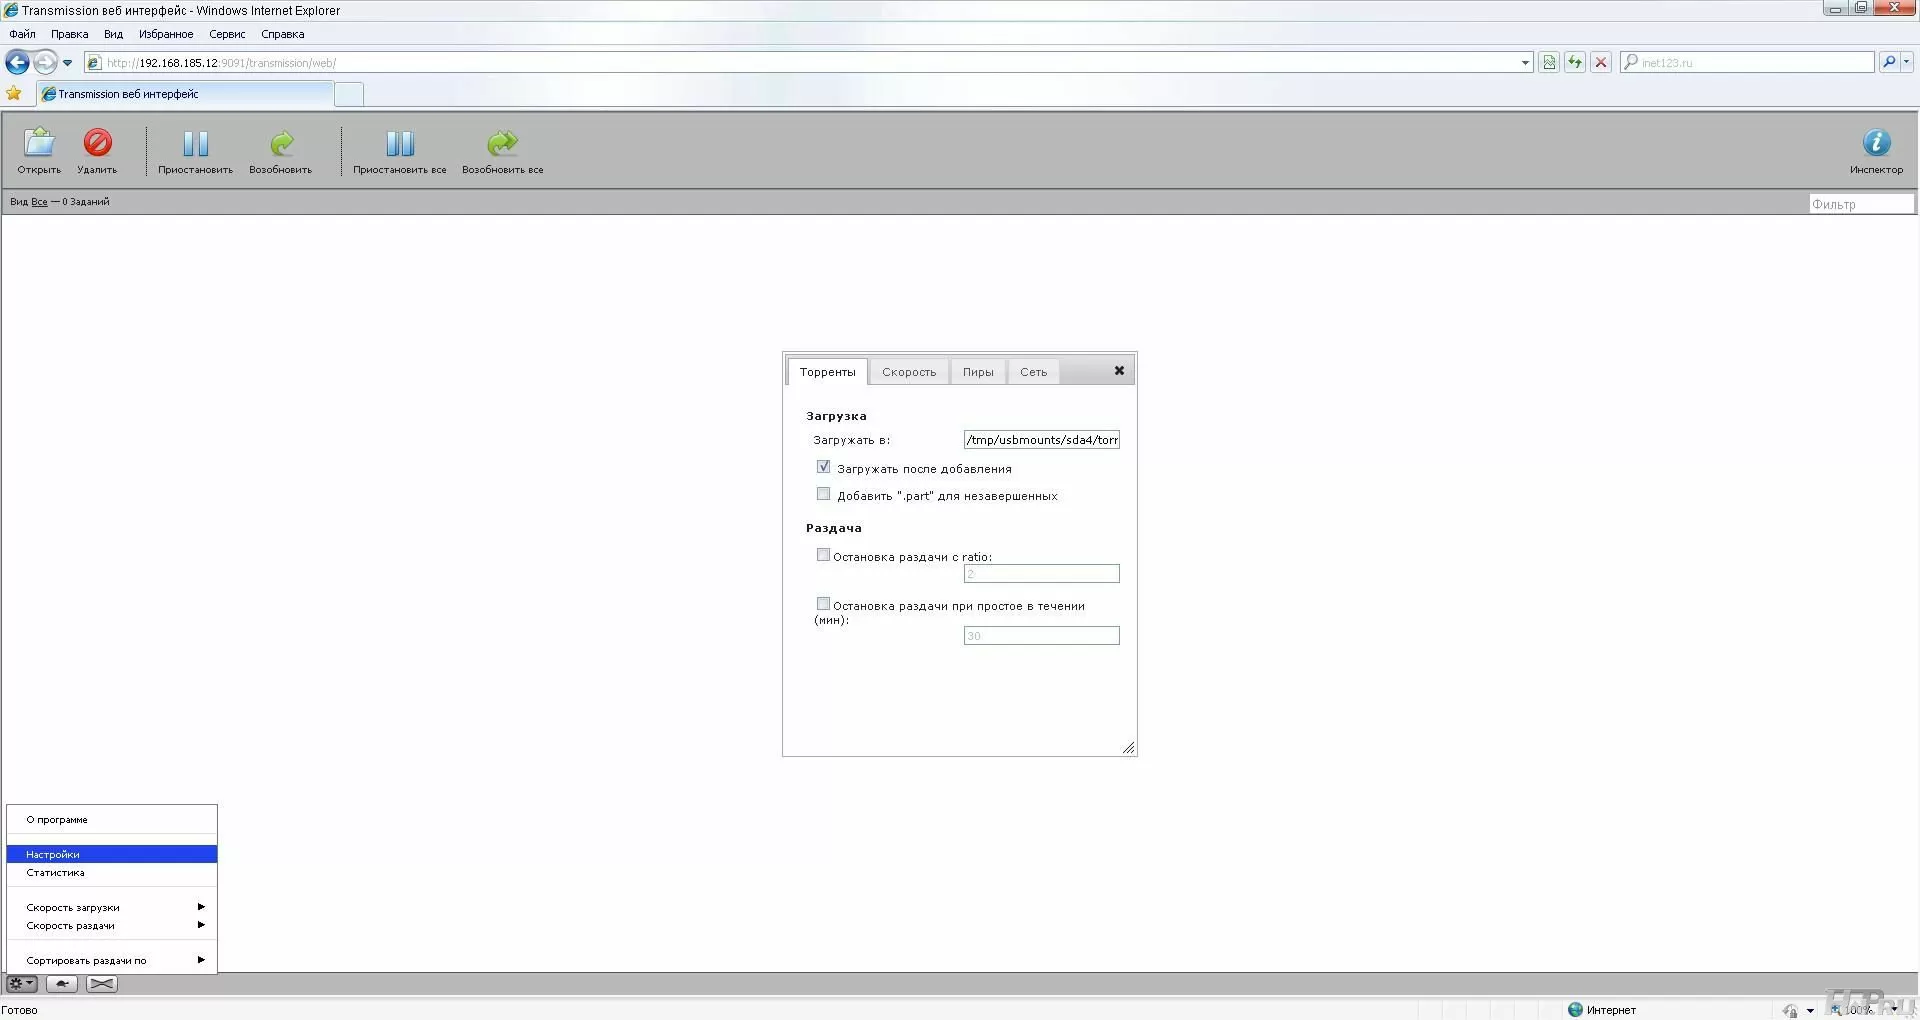This screenshot has height=1020, width=1920.
Task: Click the Resume All torrents icon
Action: [502, 144]
